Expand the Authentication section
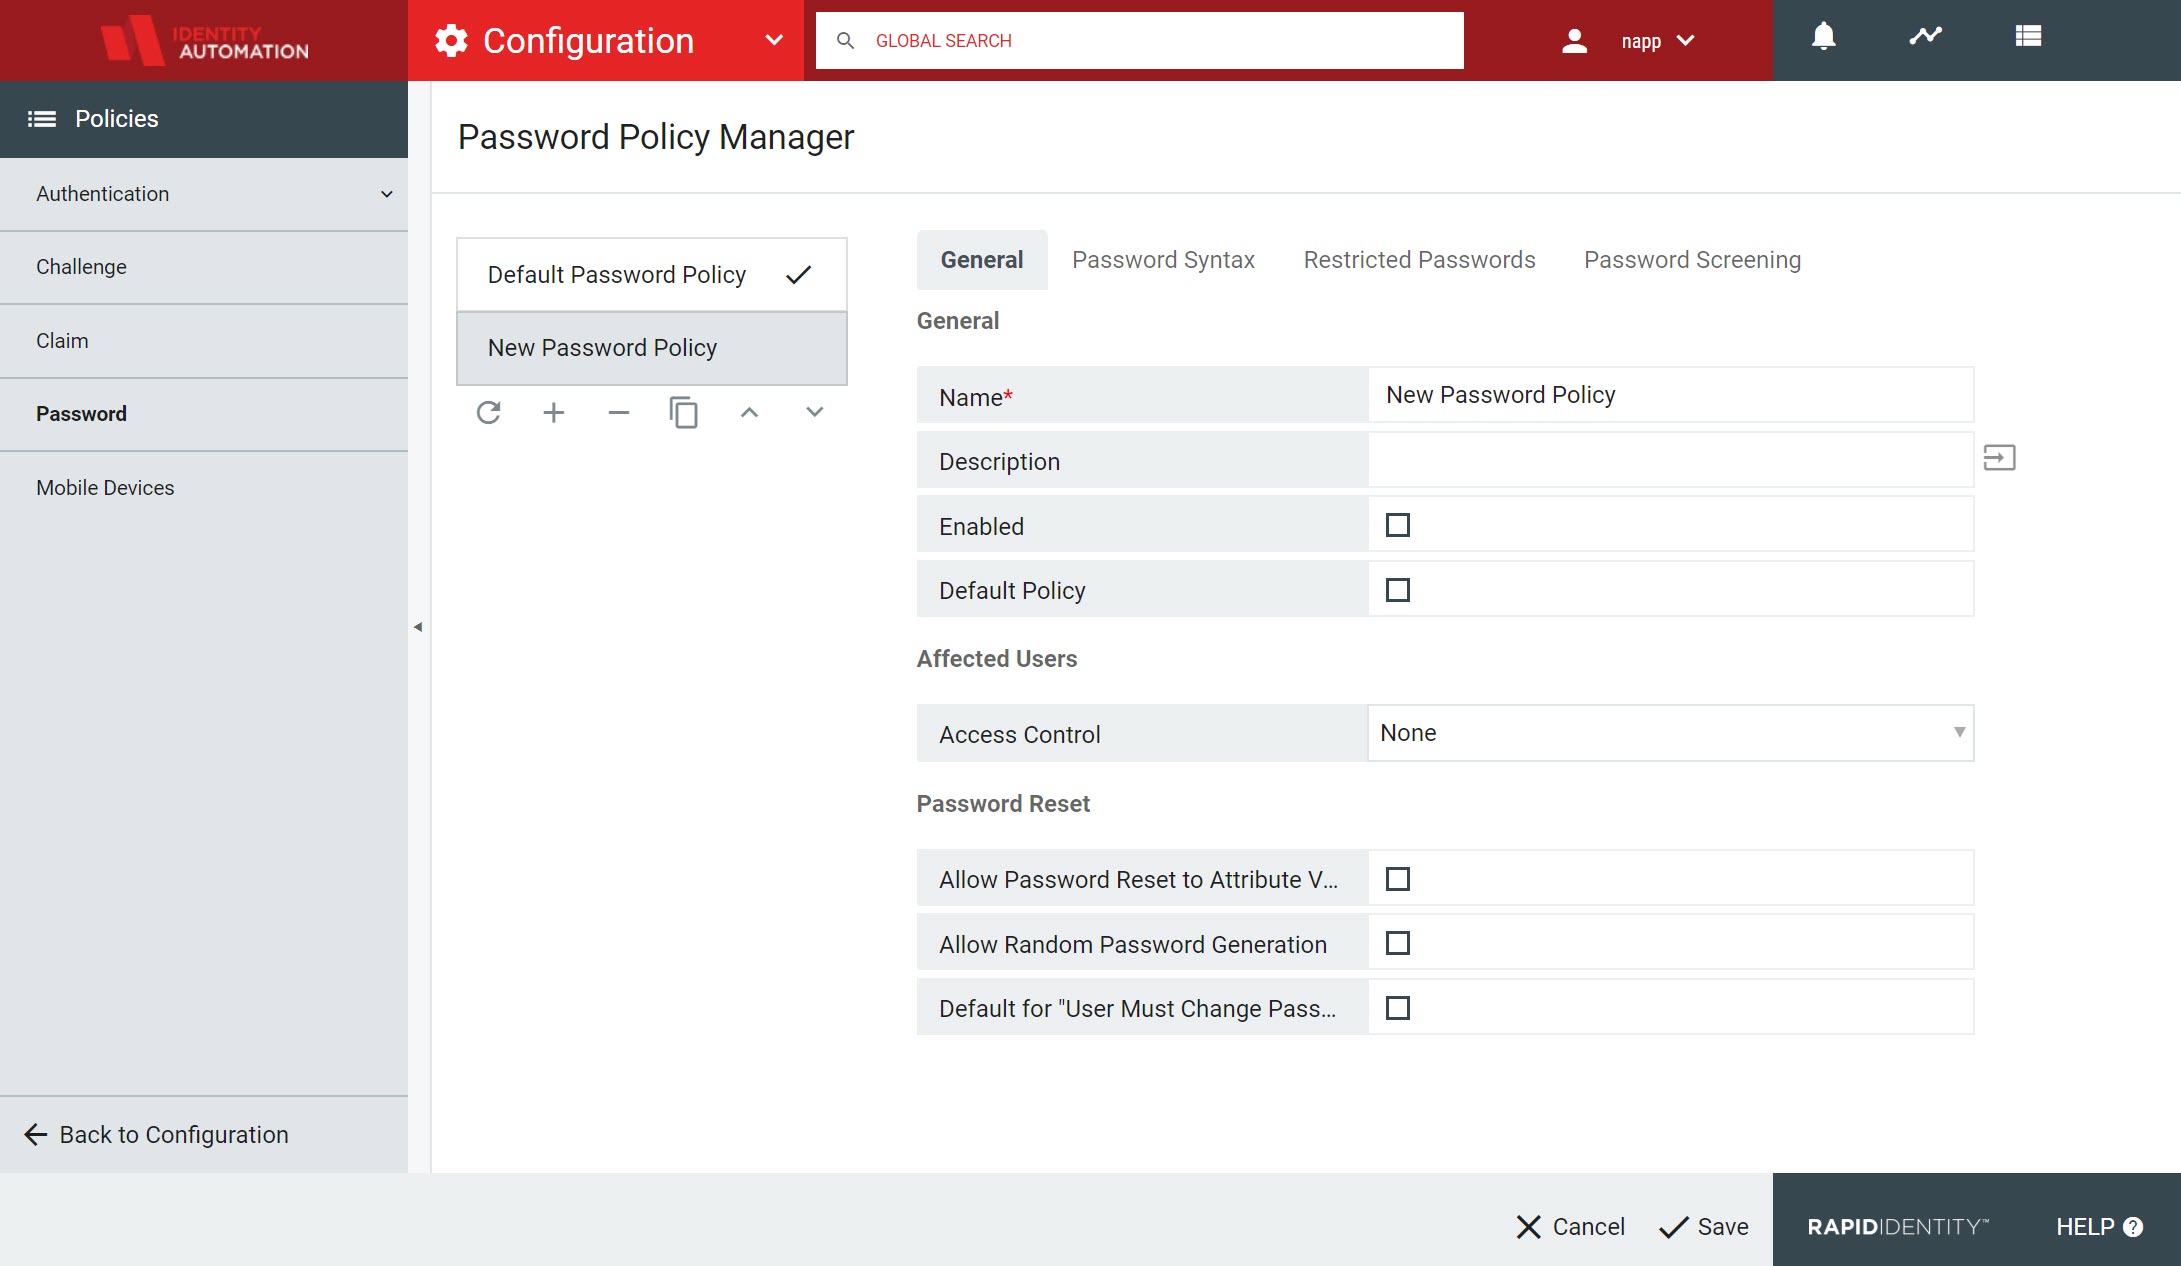This screenshot has width=2181, height=1266. coord(204,194)
